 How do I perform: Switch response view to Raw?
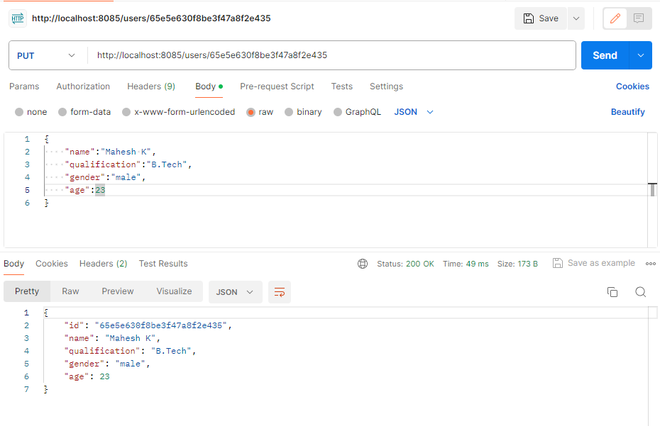[x=70, y=291]
